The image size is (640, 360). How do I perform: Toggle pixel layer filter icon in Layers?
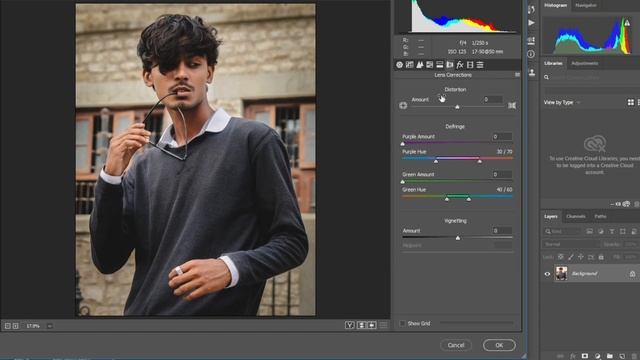click(589, 231)
